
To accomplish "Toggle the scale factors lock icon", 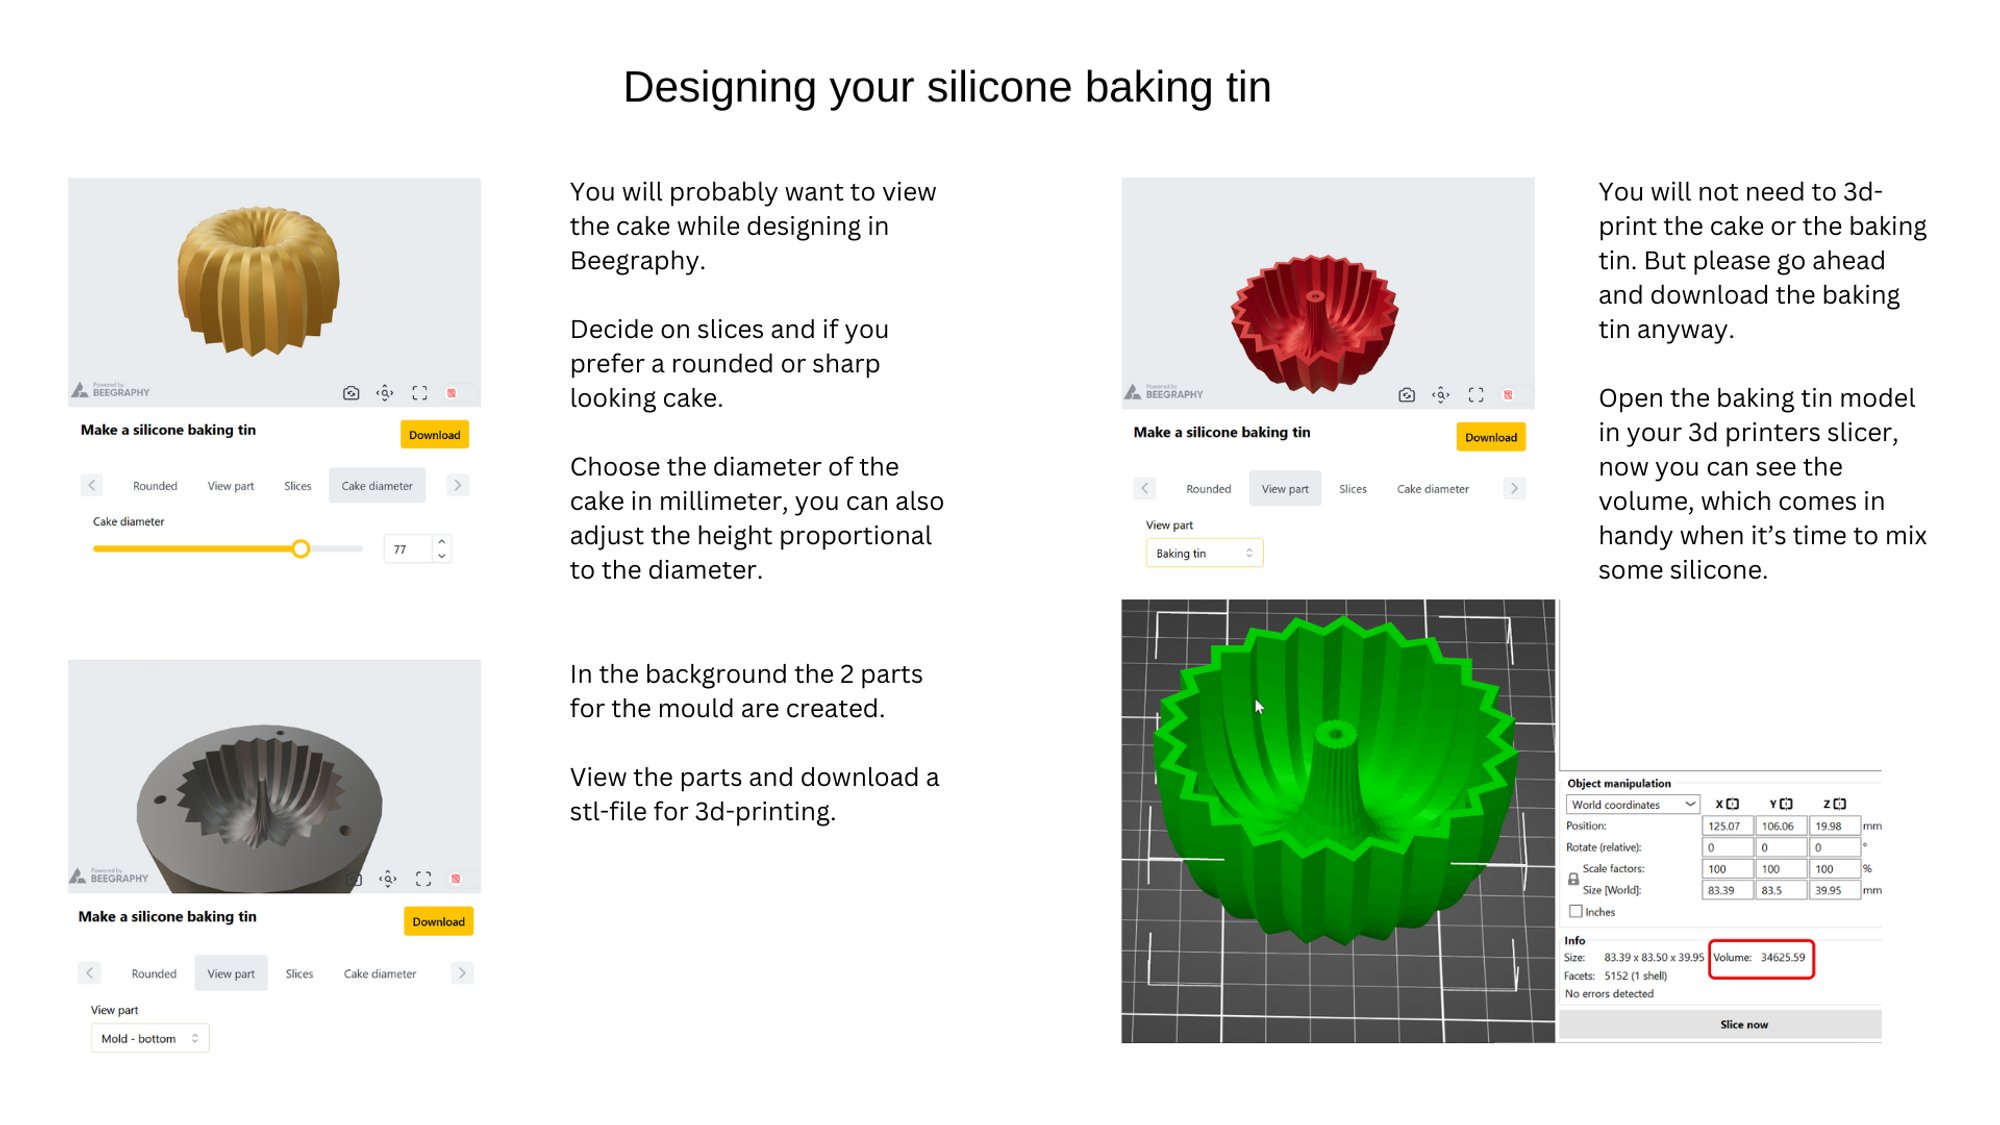I will (x=1573, y=879).
